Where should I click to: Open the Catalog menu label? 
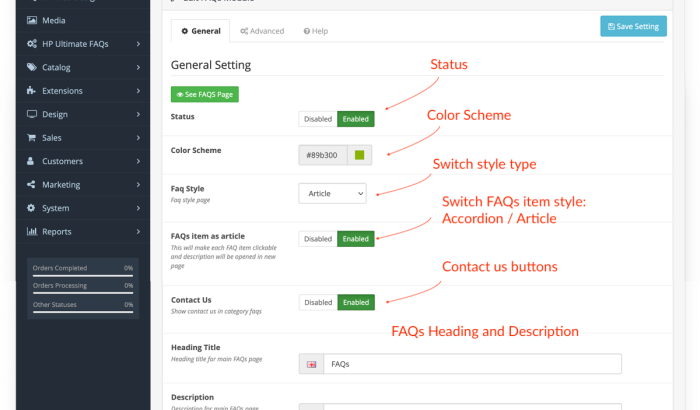tap(56, 67)
